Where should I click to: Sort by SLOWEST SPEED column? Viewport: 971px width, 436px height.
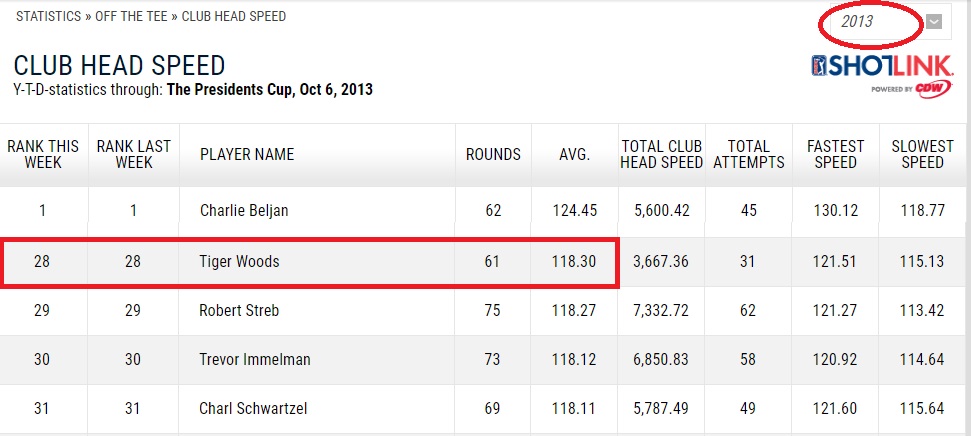pyautogui.click(x=922, y=154)
